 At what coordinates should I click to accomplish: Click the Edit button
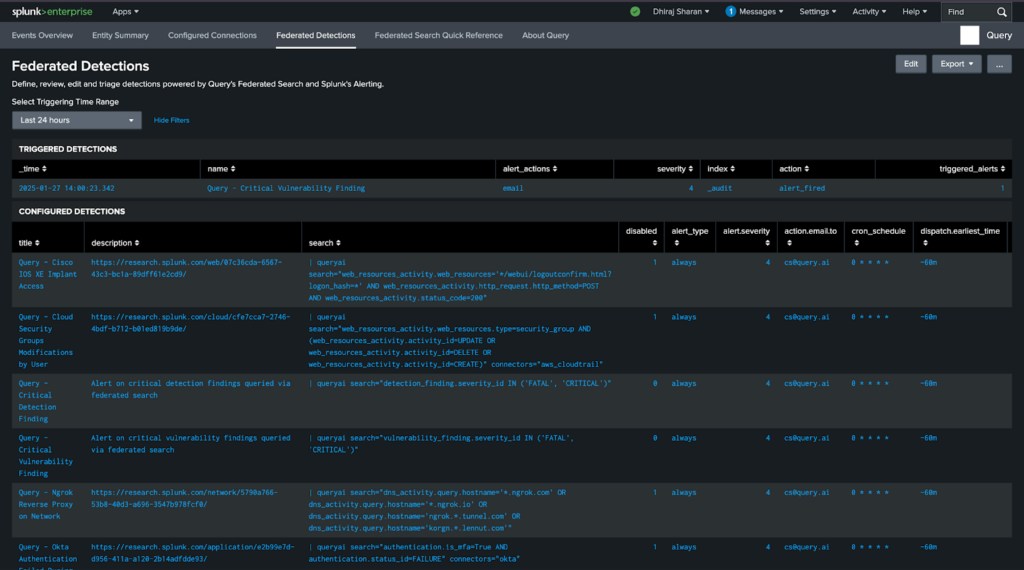click(910, 64)
